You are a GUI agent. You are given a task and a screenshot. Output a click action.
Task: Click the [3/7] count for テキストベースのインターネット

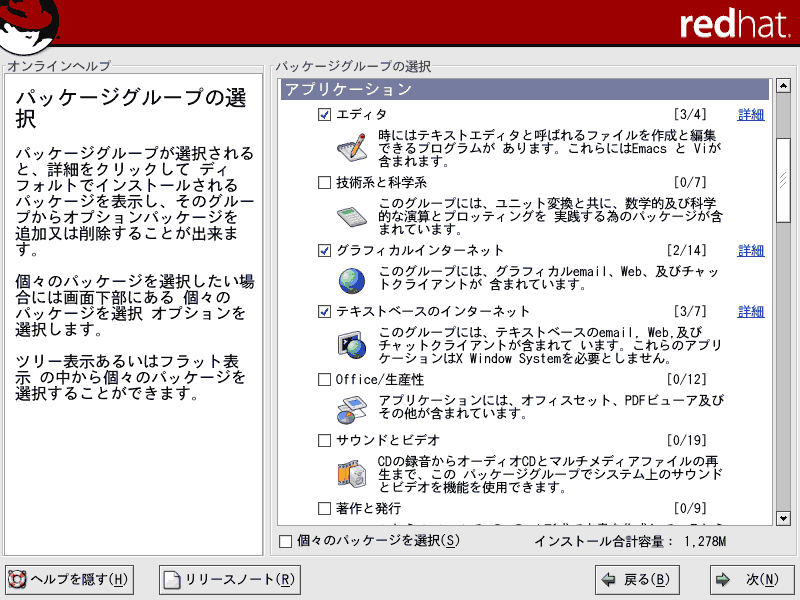click(690, 311)
